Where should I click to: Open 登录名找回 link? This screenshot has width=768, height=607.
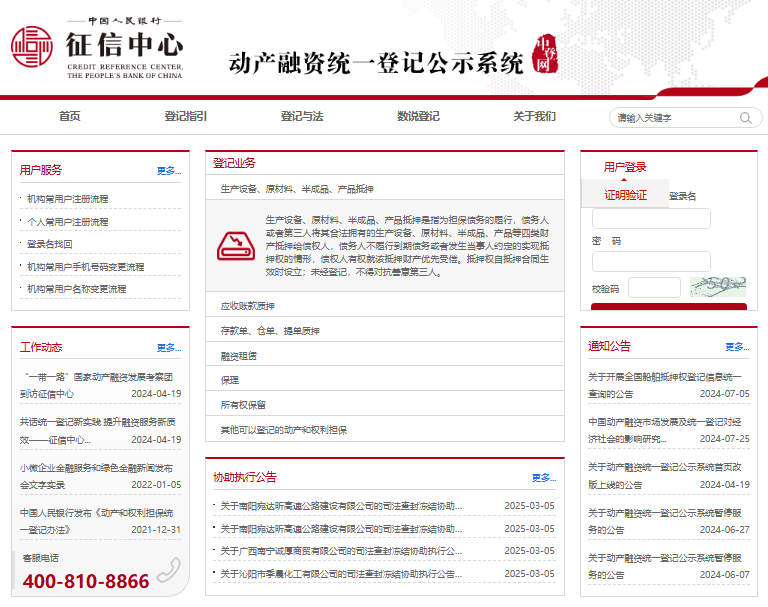click(x=49, y=244)
